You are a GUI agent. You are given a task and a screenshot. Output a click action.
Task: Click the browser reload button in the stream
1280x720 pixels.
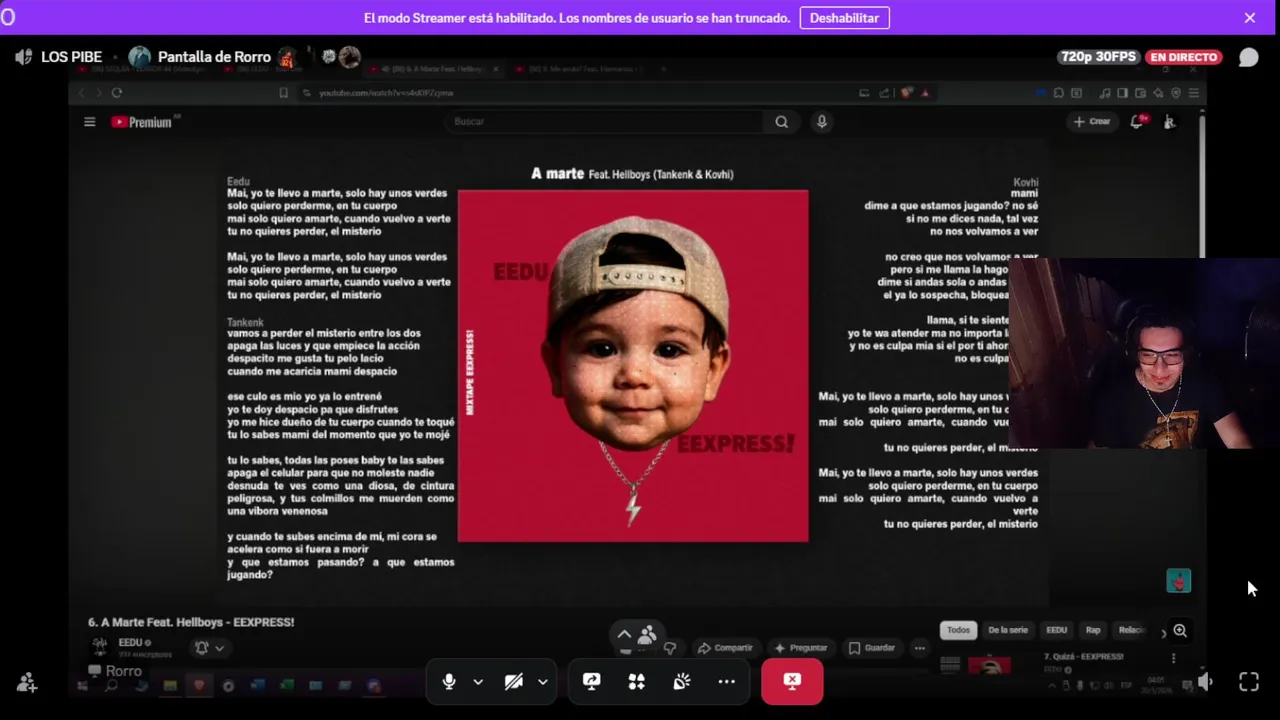(117, 93)
